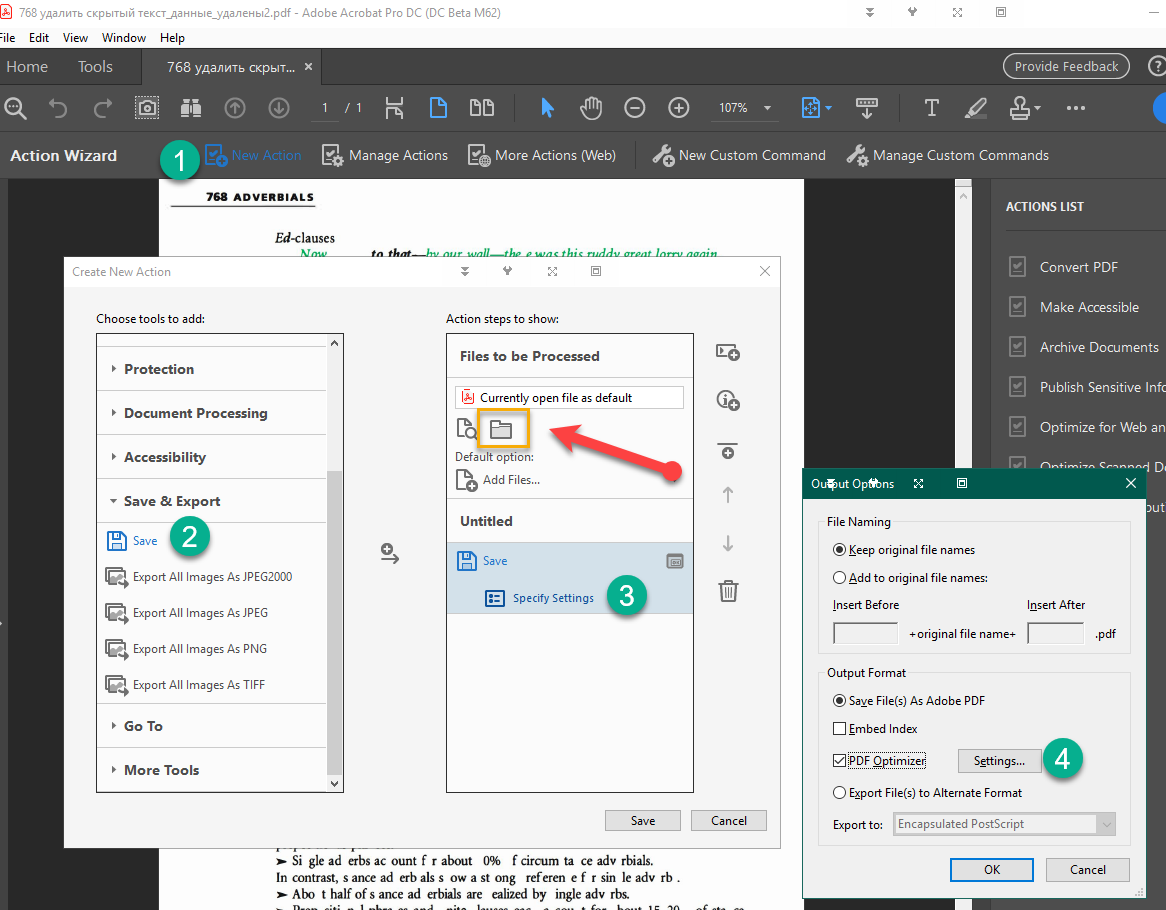Uncheck the PDF Optimizer checkbox

tap(840, 761)
